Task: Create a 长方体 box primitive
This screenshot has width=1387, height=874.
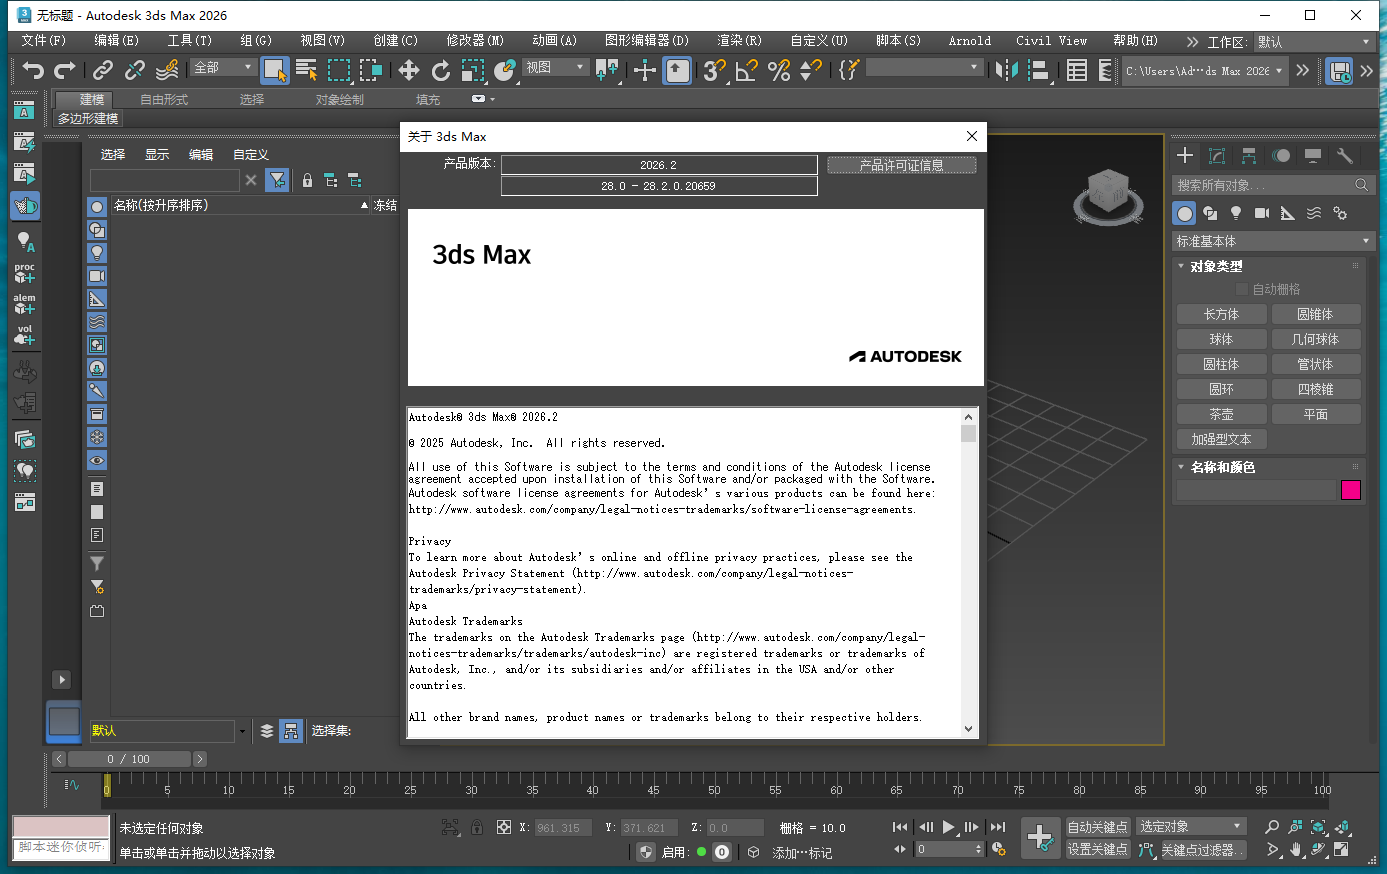Action: pos(1221,314)
